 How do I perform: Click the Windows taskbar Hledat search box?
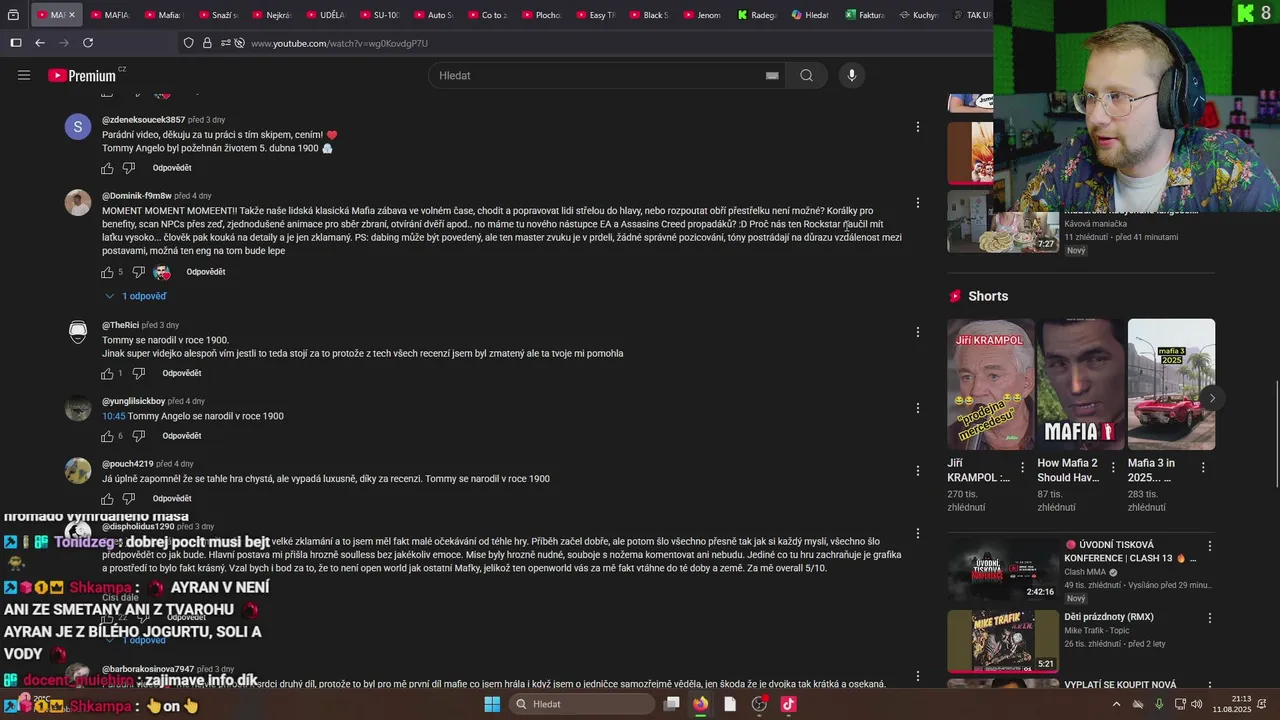coord(581,704)
